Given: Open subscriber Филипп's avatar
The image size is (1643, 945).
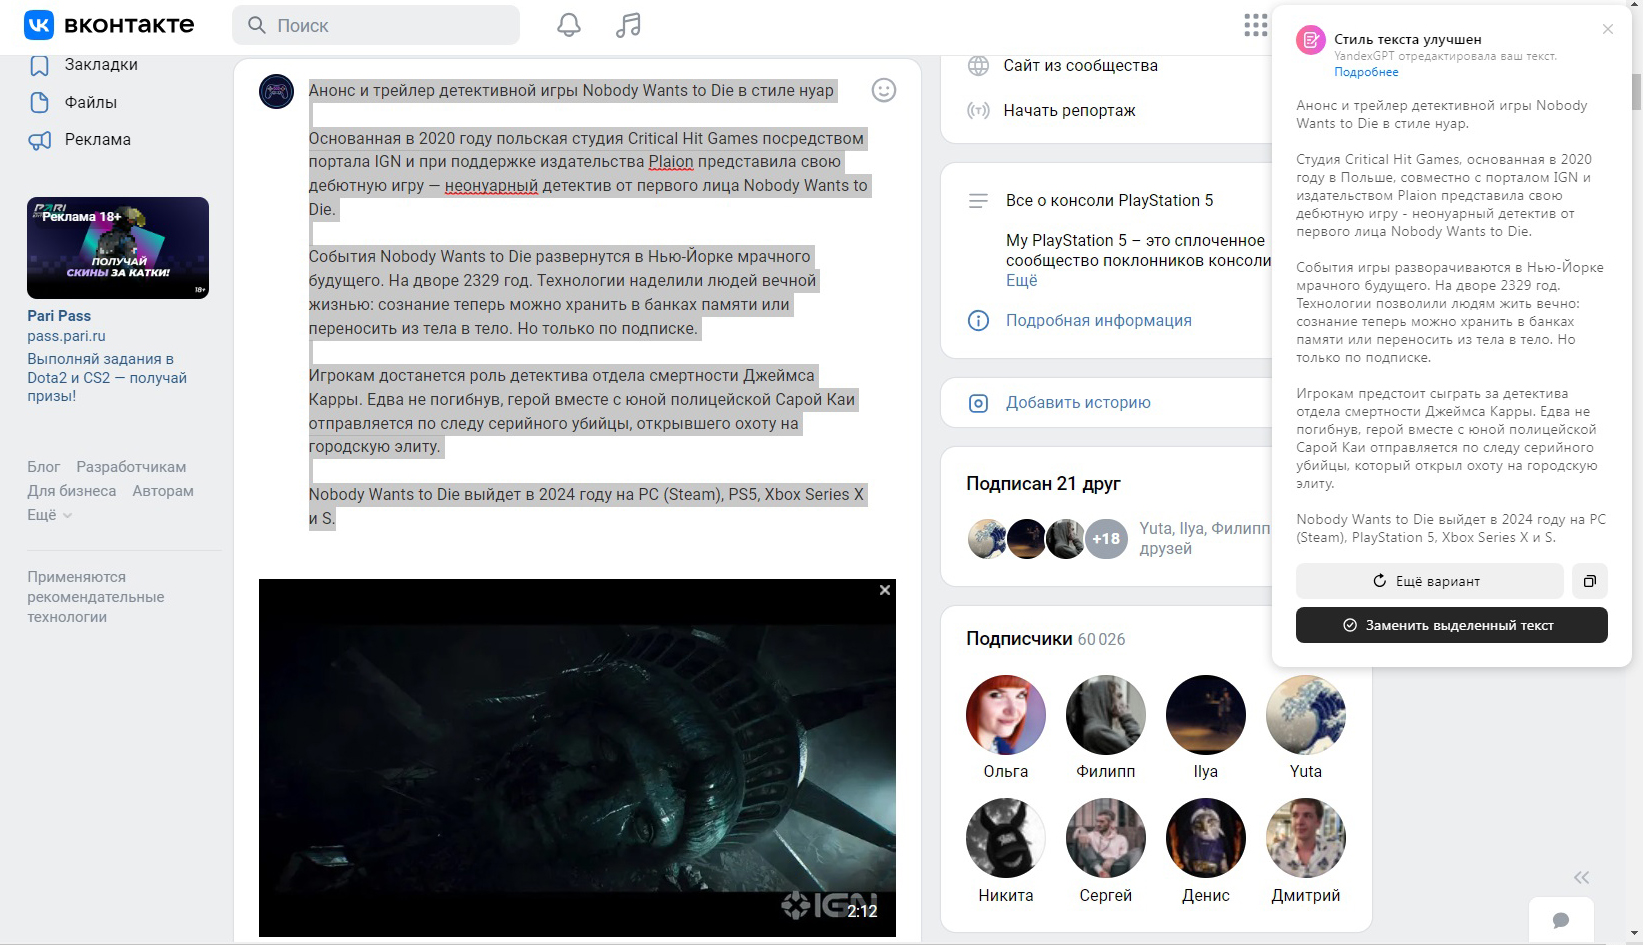Looking at the screenshot, I should [x=1106, y=715].
